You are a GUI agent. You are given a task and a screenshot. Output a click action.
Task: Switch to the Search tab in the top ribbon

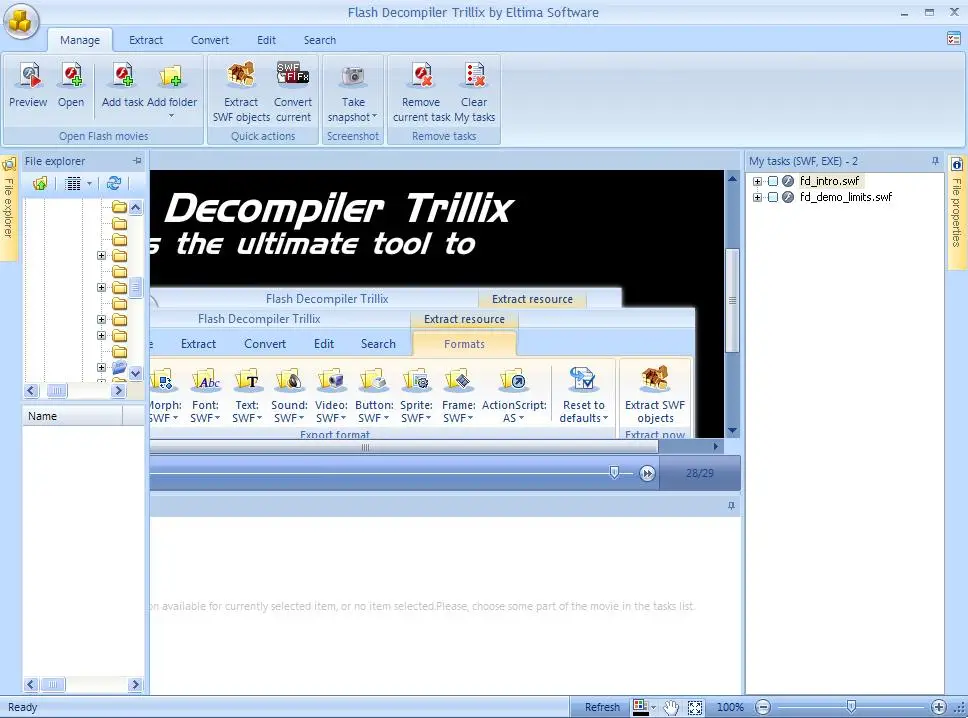click(320, 40)
